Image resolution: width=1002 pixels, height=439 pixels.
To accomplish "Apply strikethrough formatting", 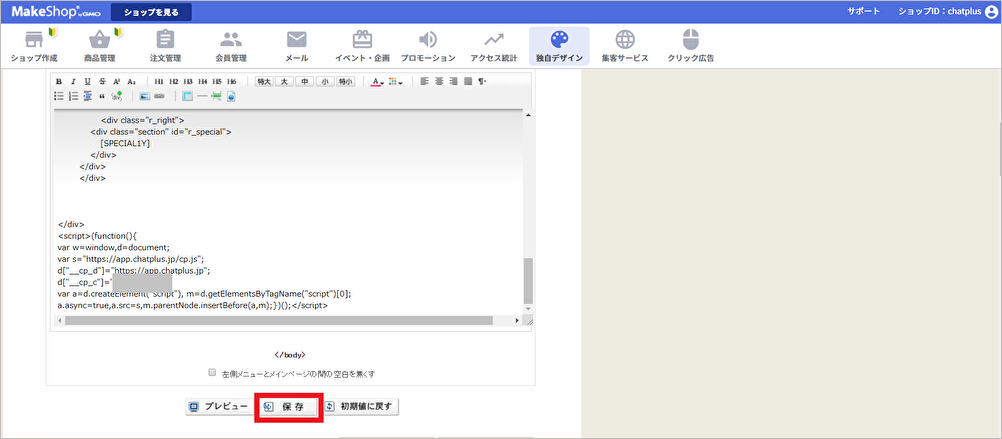I will pos(102,82).
